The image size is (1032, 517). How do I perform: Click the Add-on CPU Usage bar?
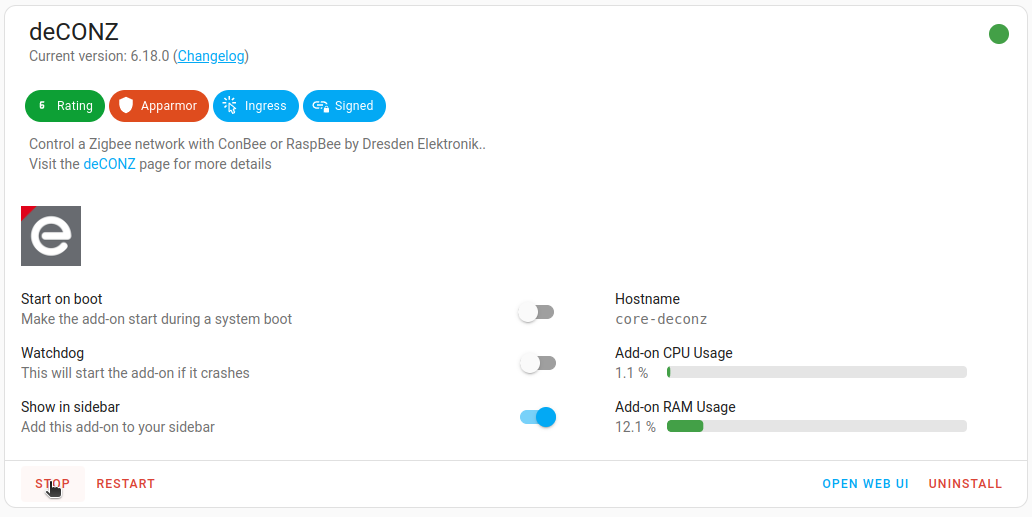tap(816, 372)
